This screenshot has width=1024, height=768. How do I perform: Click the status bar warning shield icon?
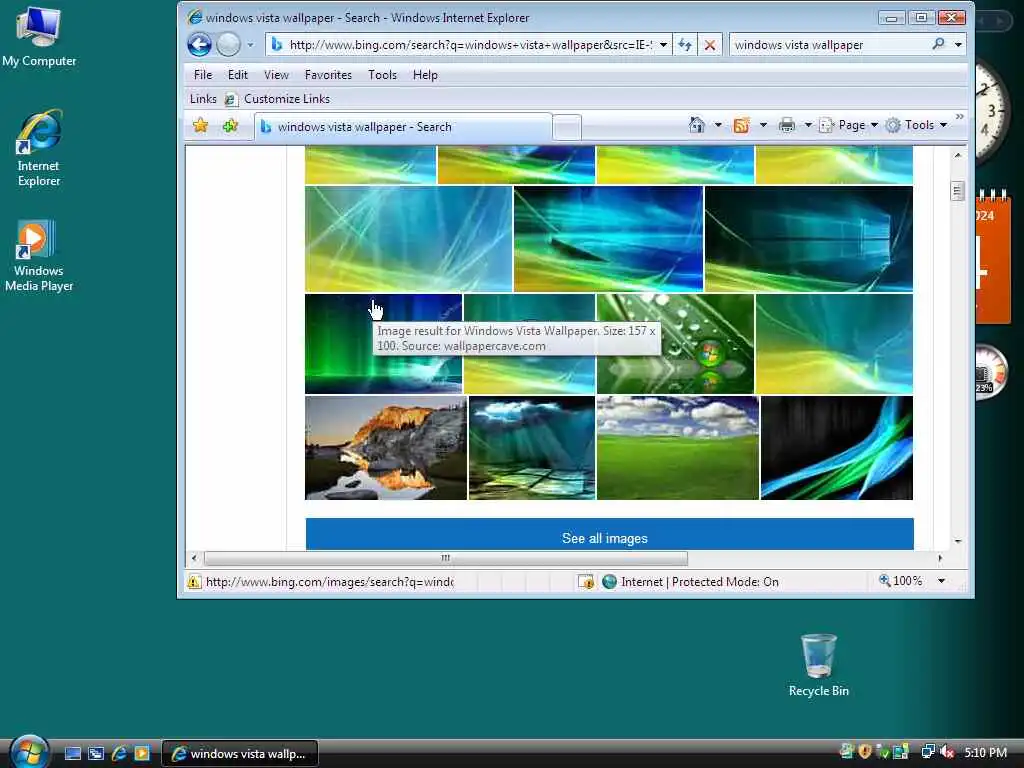click(x=194, y=582)
